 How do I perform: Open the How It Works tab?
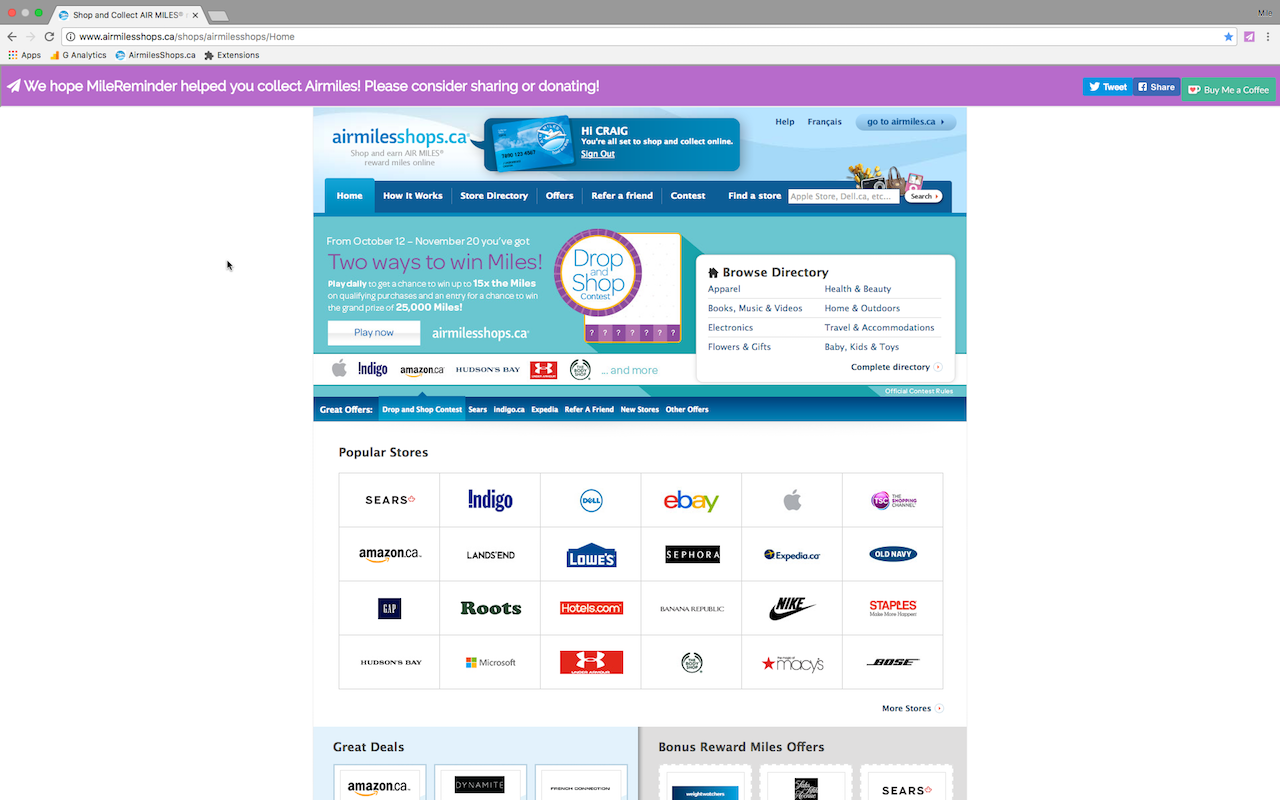[x=413, y=196]
